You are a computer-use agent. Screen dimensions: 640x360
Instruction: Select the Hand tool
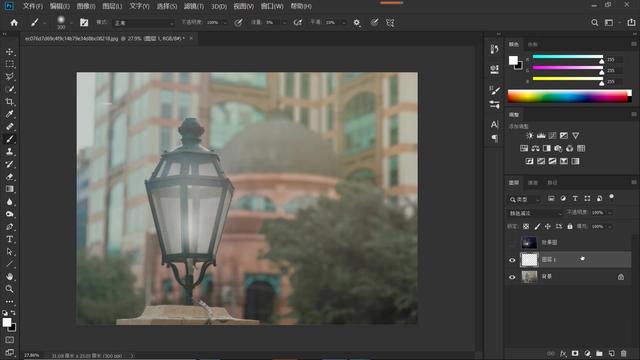[9, 276]
